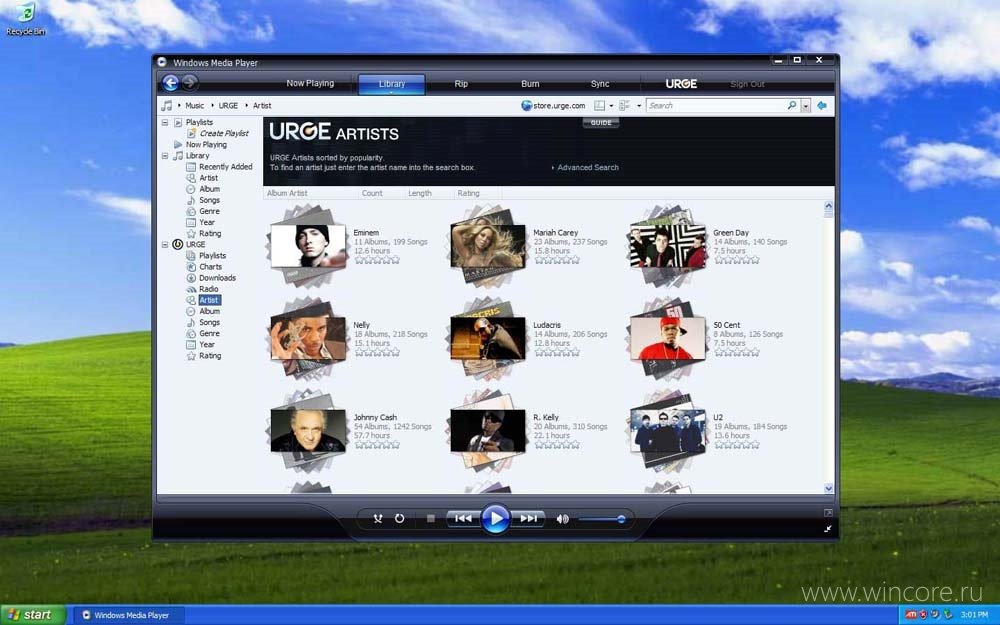Select Recently Added under Library

click(226, 166)
